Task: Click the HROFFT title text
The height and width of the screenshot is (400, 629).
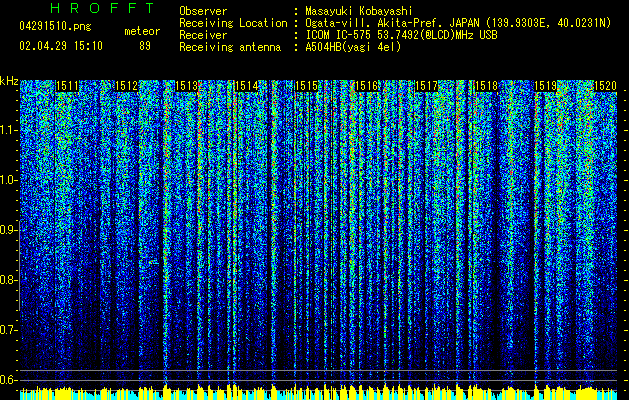Action: (102, 8)
